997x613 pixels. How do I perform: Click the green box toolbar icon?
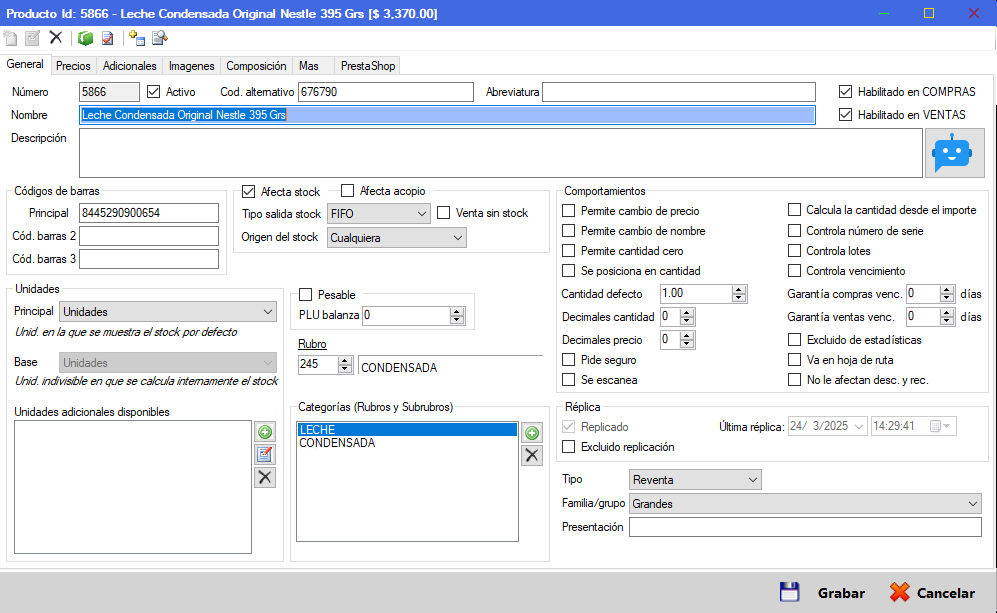tap(85, 38)
